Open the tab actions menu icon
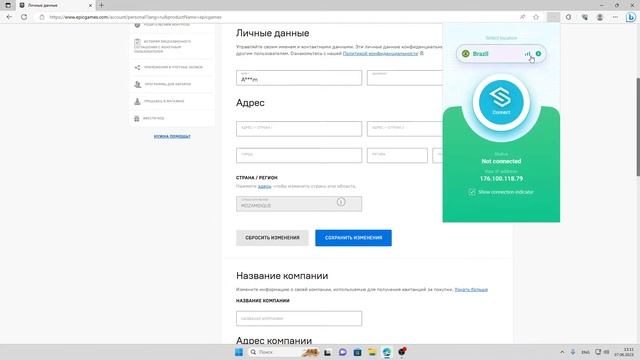 coord(8,5)
